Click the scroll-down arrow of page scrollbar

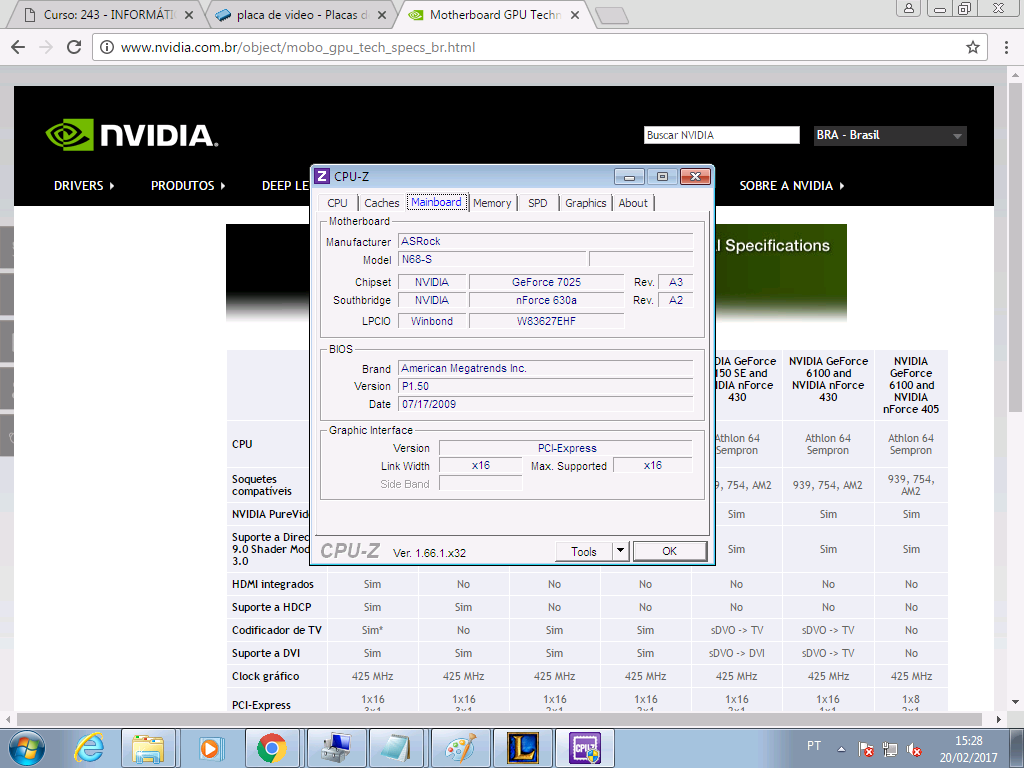(x=1015, y=703)
